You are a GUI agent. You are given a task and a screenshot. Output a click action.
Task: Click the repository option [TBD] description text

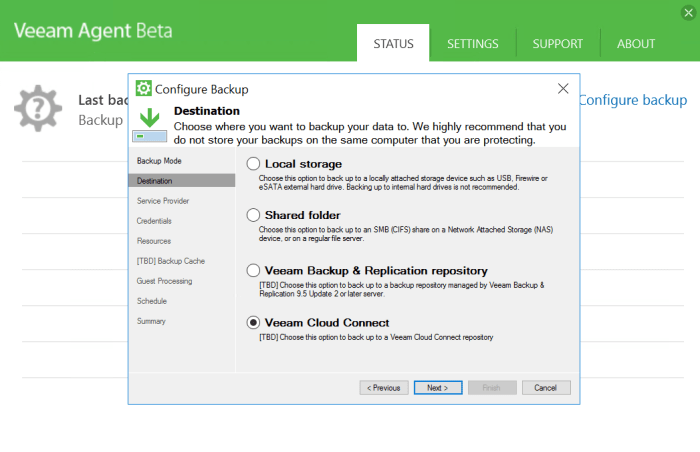tap(402, 289)
